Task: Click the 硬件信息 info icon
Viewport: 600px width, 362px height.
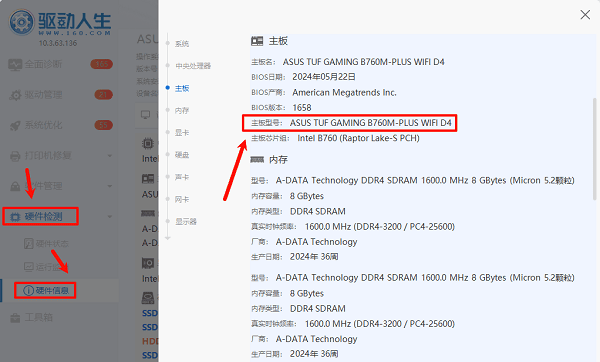Action: coord(29,290)
